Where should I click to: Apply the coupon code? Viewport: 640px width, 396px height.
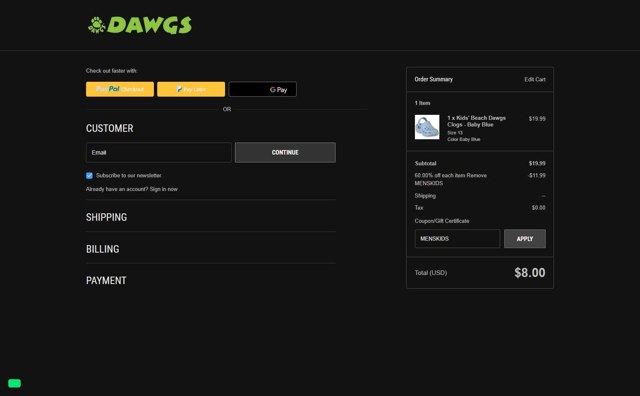[524, 238]
